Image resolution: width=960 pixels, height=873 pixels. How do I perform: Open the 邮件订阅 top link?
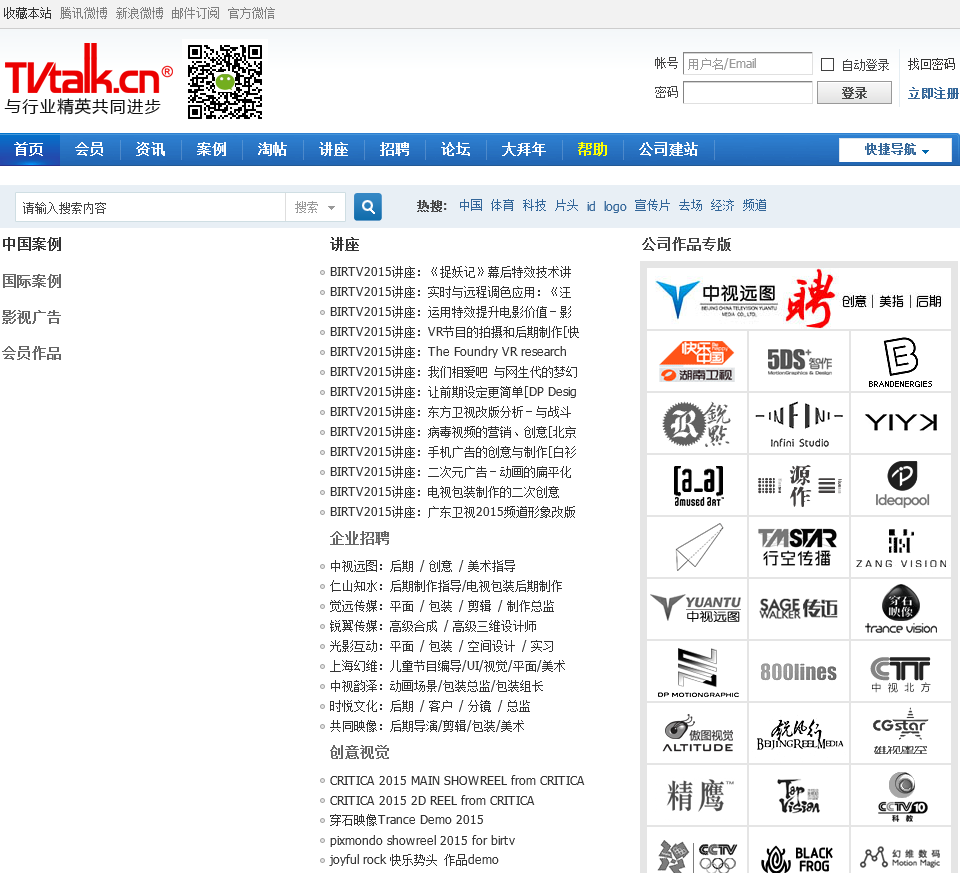pos(195,13)
